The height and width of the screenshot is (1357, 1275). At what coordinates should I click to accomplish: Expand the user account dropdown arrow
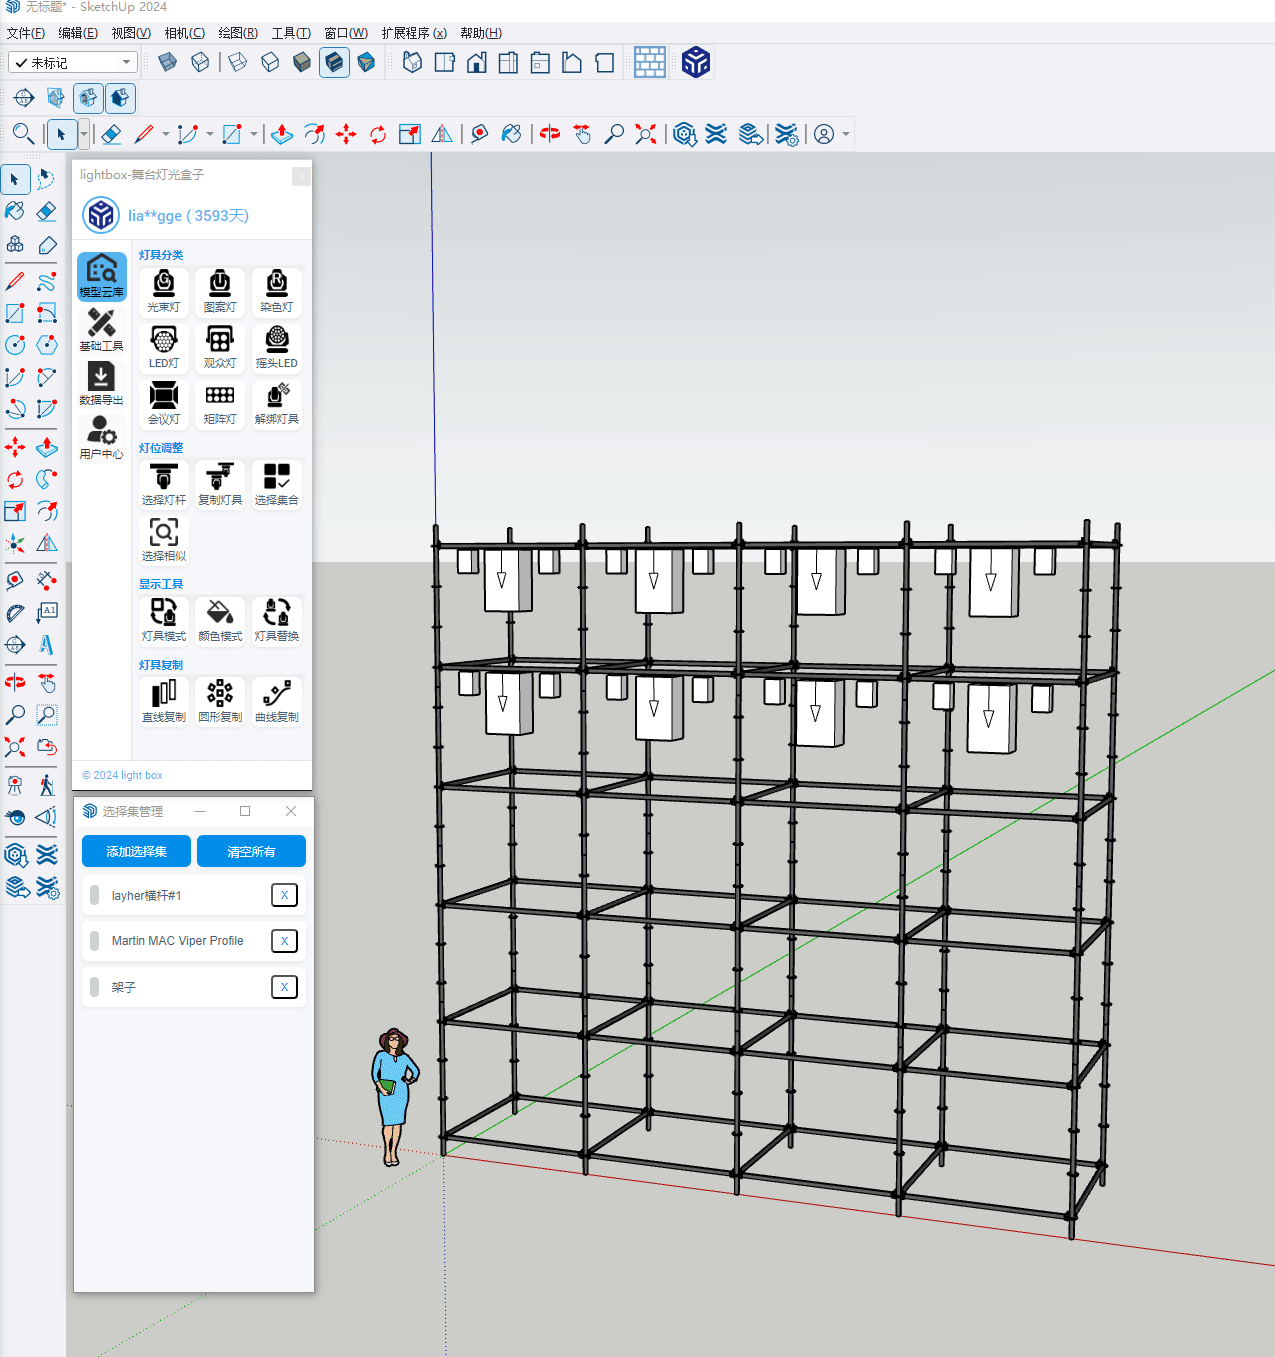[x=846, y=134]
